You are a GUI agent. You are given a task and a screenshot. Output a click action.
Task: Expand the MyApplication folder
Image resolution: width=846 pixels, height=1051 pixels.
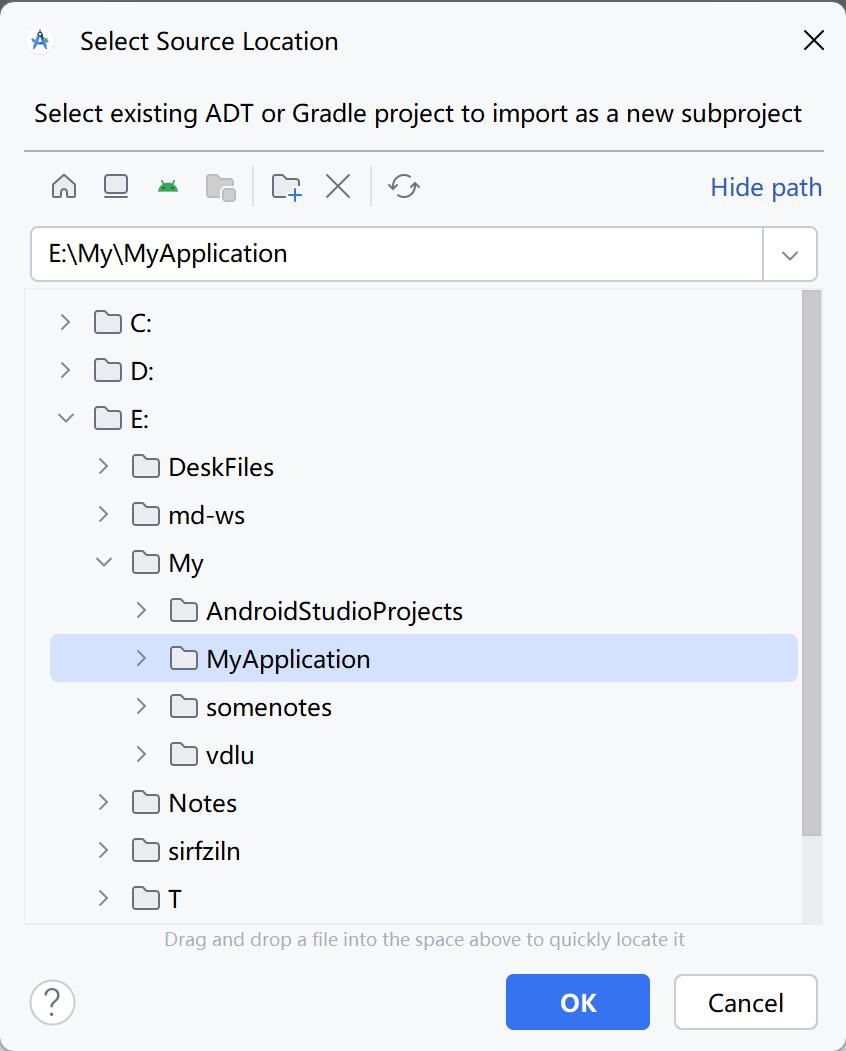tap(142, 659)
